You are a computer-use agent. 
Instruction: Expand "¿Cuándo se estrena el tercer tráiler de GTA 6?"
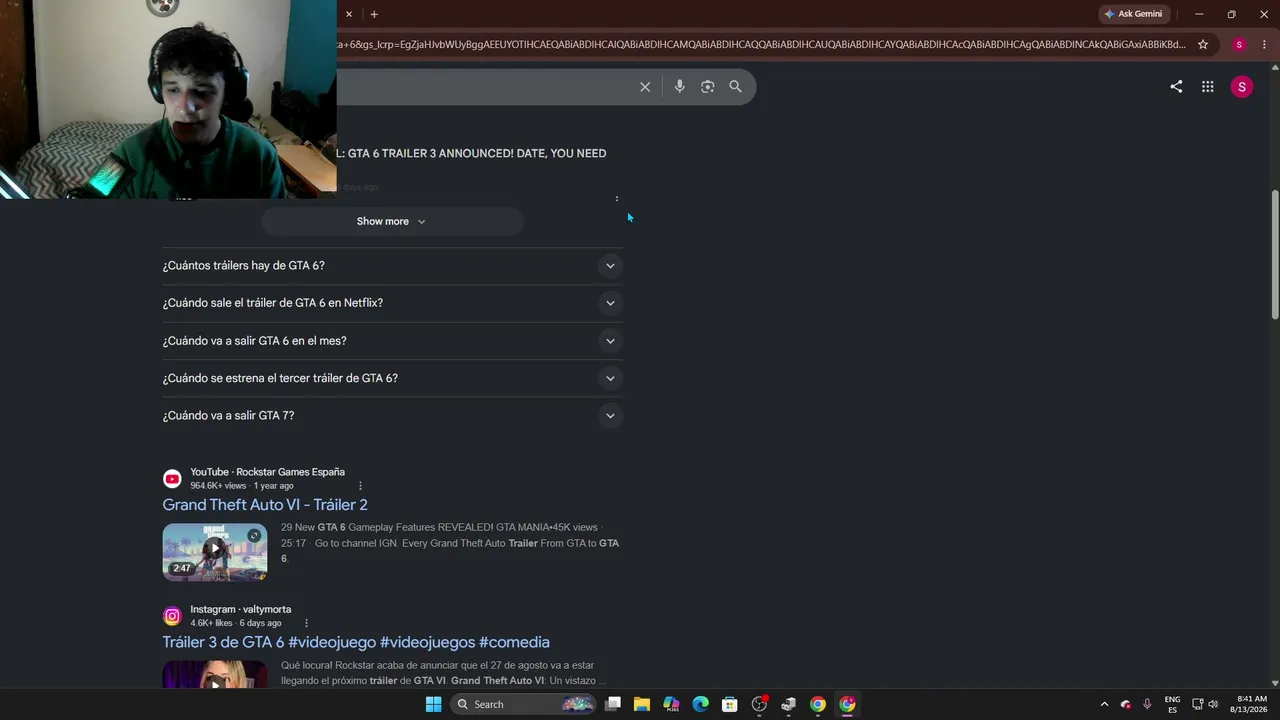point(392,378)
